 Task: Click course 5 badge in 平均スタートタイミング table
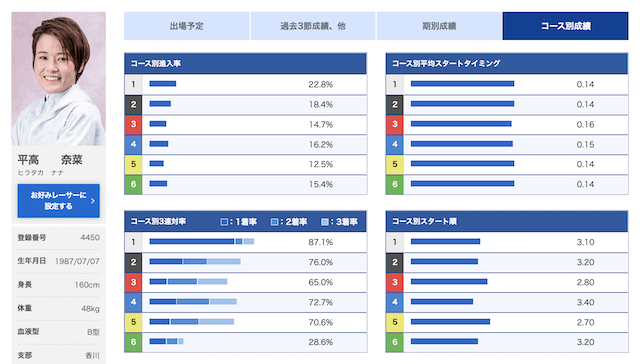394,164
